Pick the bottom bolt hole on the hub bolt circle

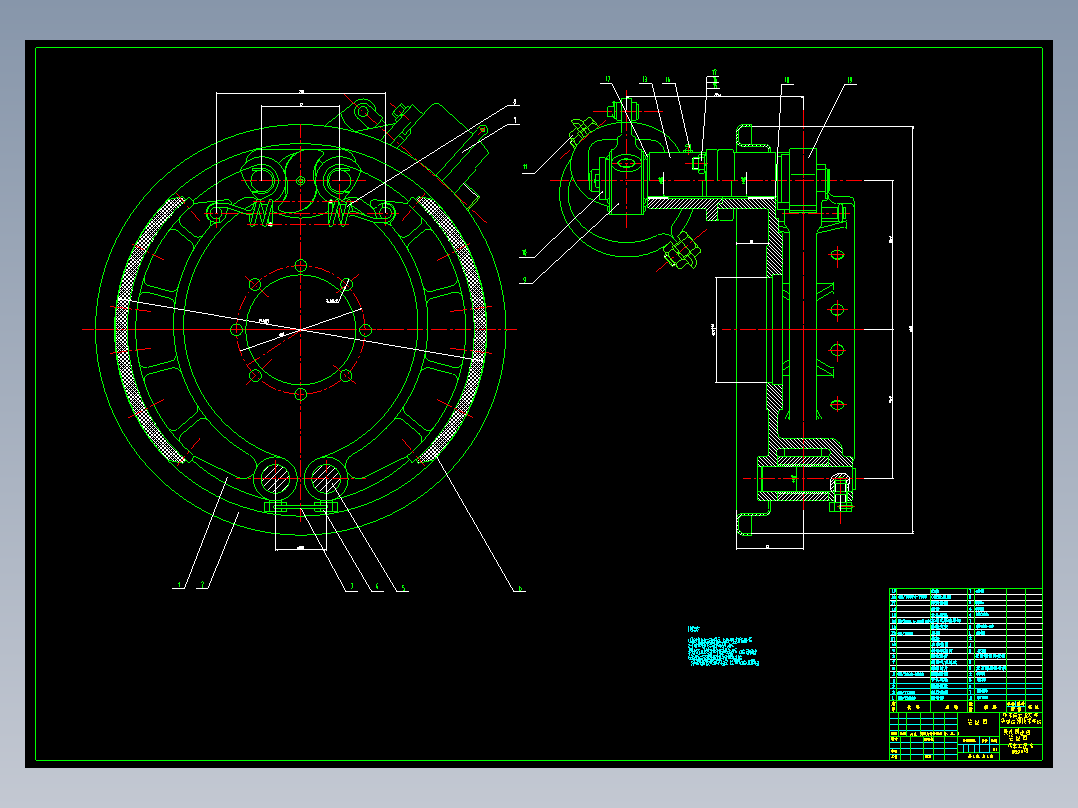pyautogui.click(x=300, y=394)
